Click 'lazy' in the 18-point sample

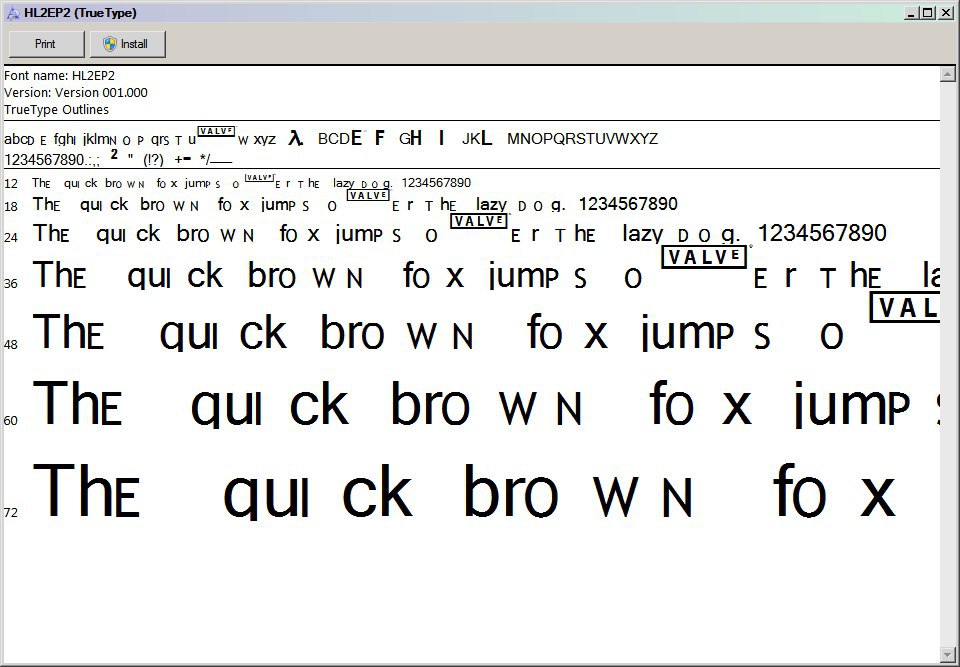[492, 205]
